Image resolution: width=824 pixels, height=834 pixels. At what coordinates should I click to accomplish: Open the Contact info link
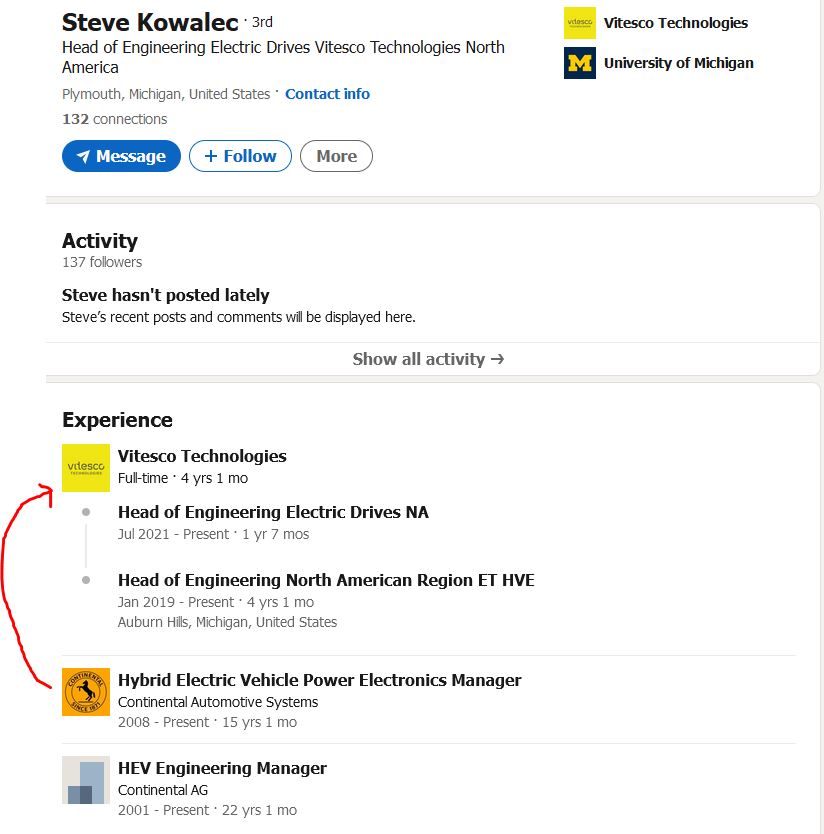click(x=327, y=94)
